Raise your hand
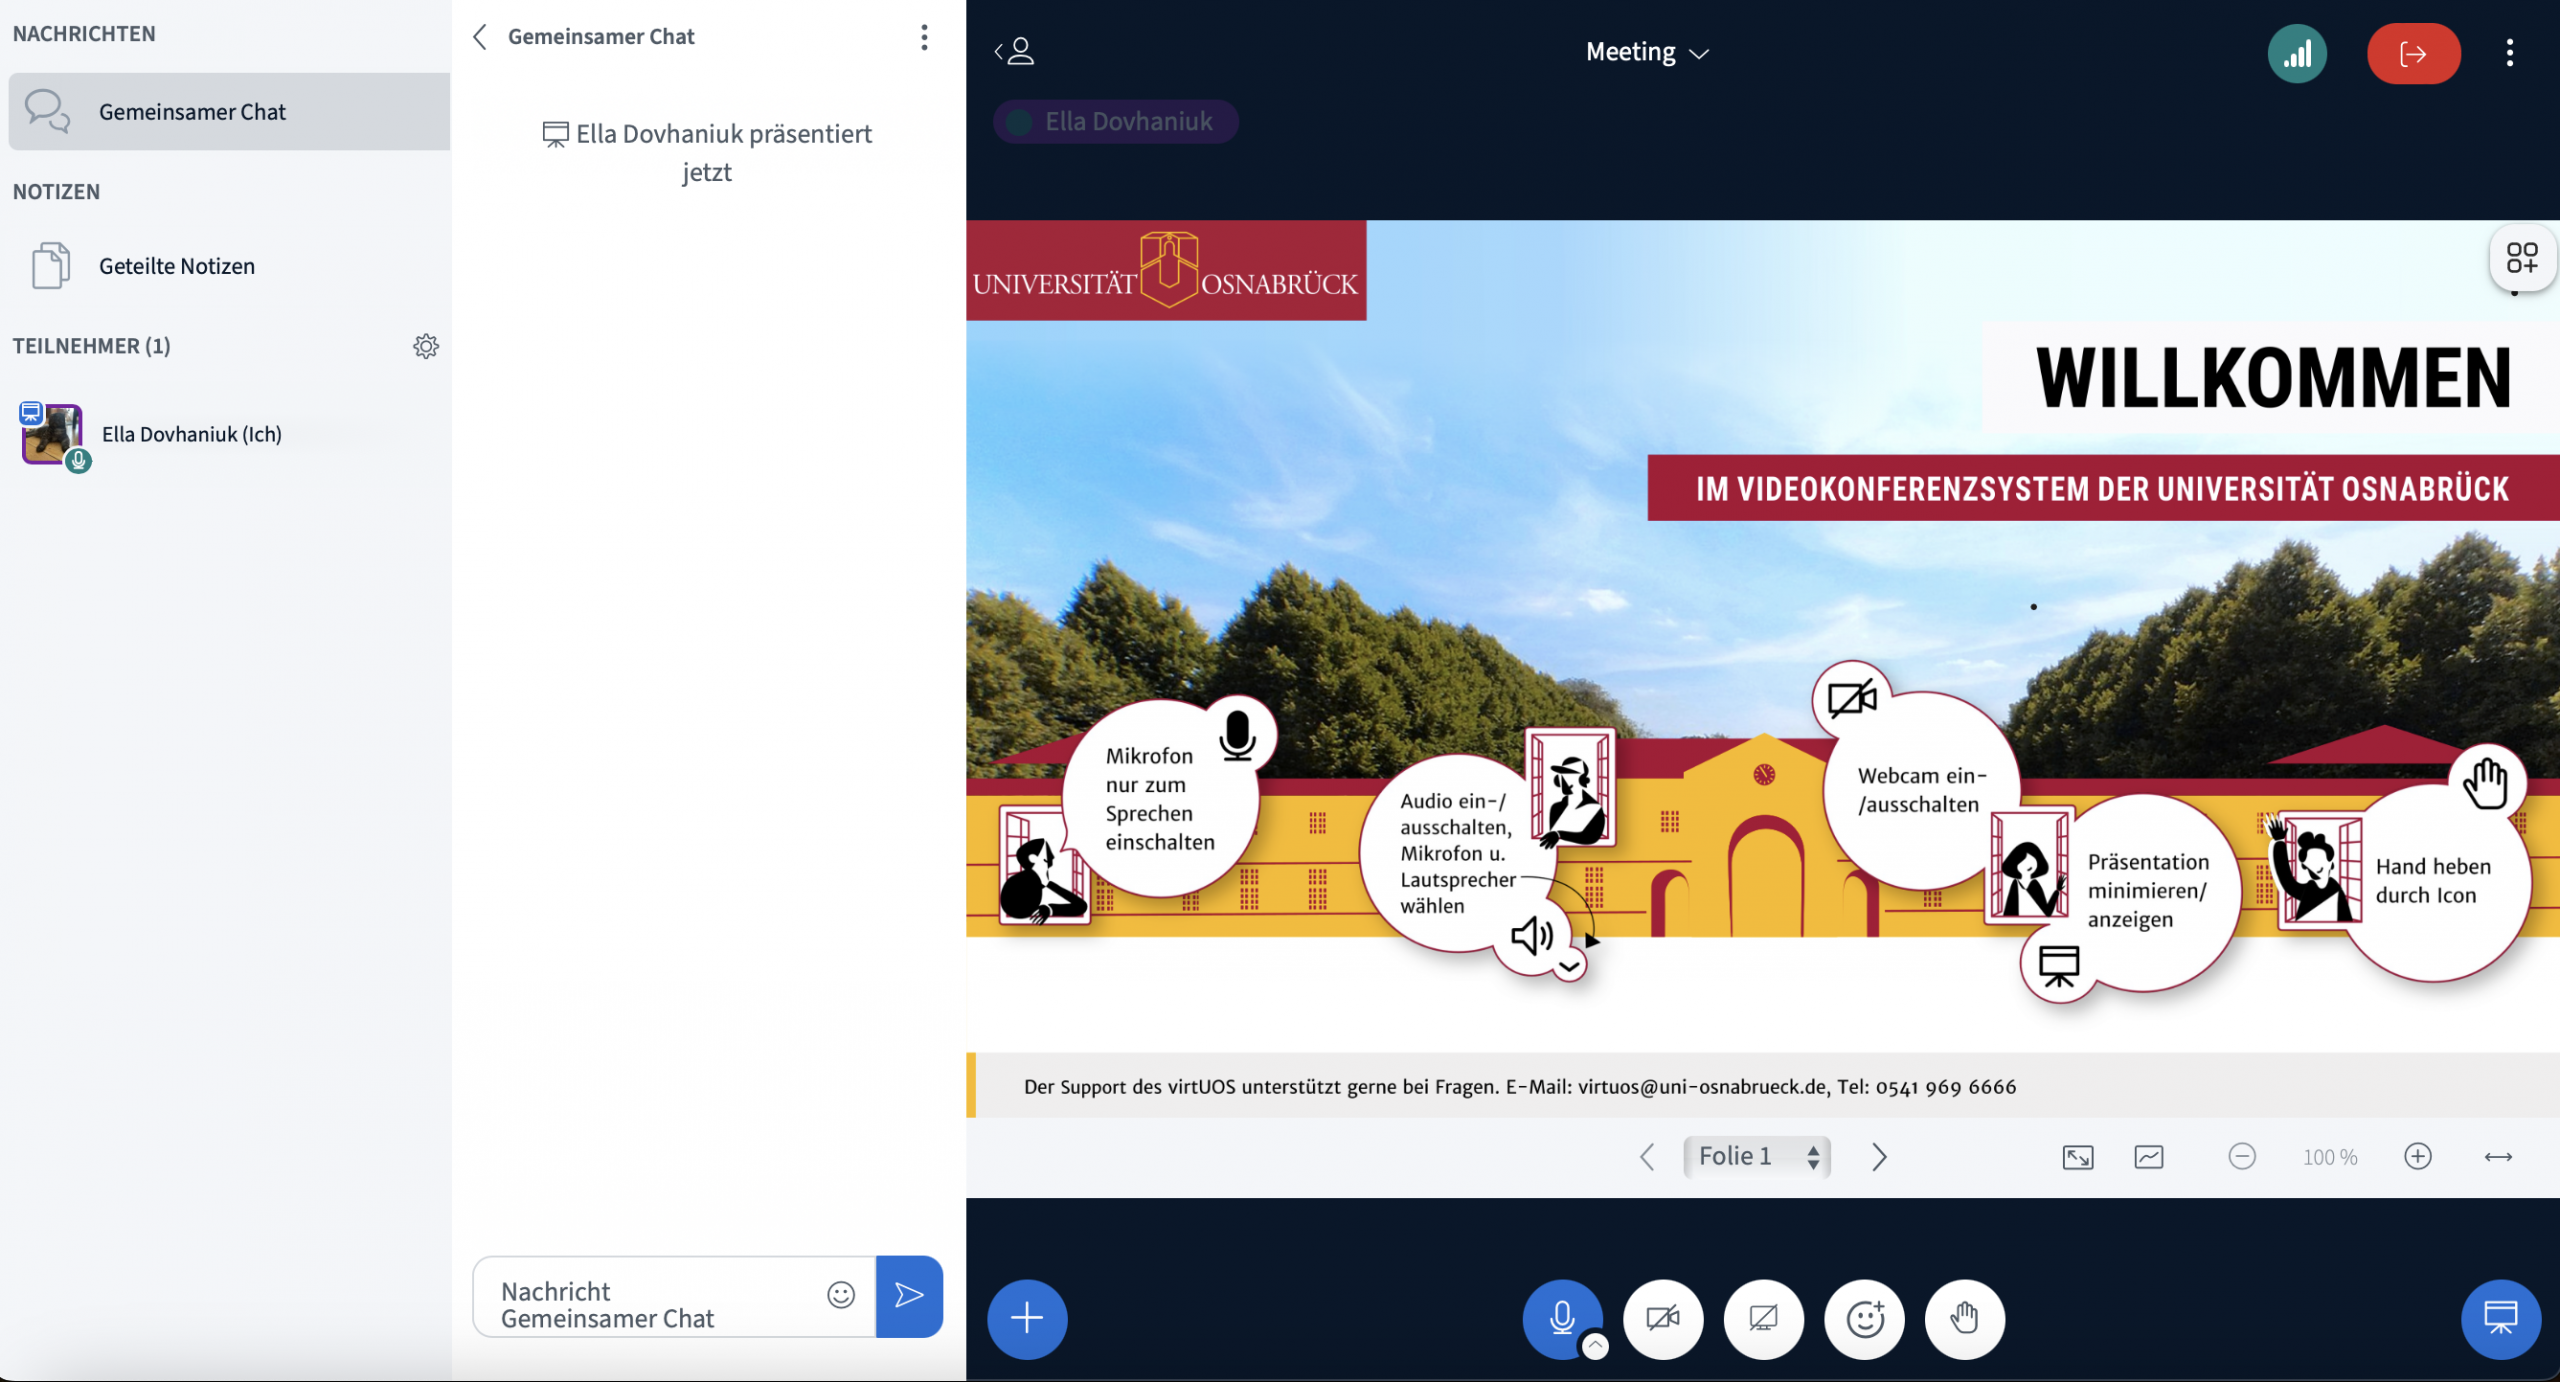This screenshot has width=2560, height=1382. click(x=1965, y=1319)
